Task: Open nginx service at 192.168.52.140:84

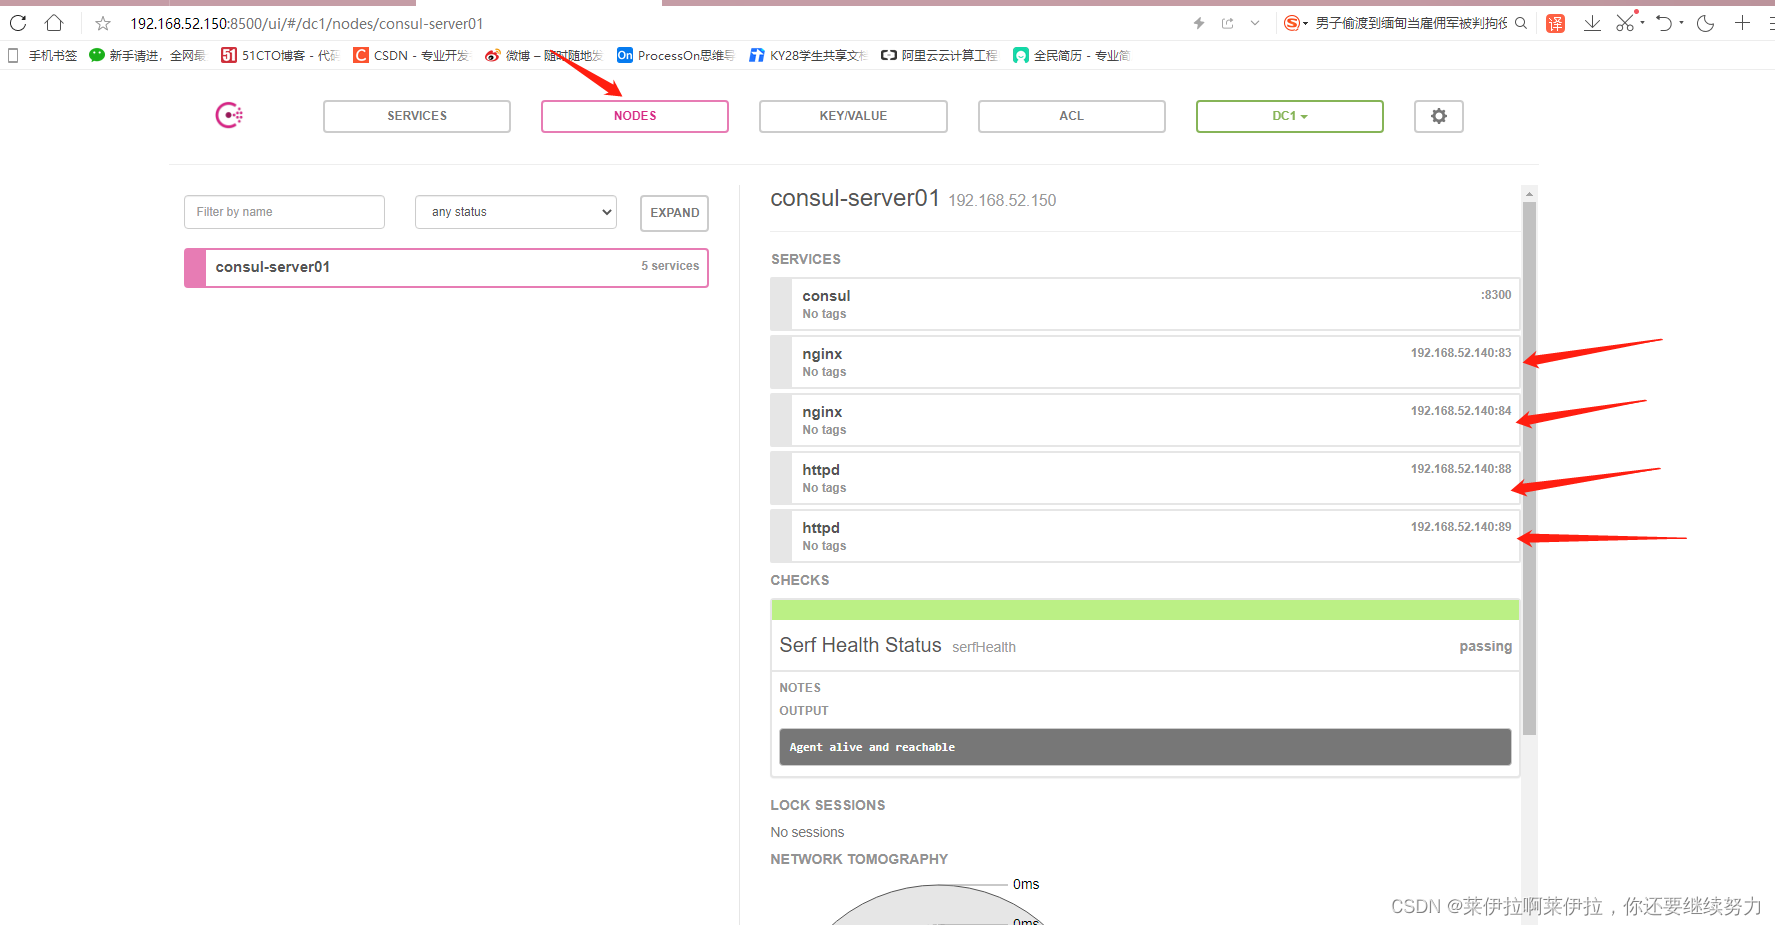Action: (1145, 420)
